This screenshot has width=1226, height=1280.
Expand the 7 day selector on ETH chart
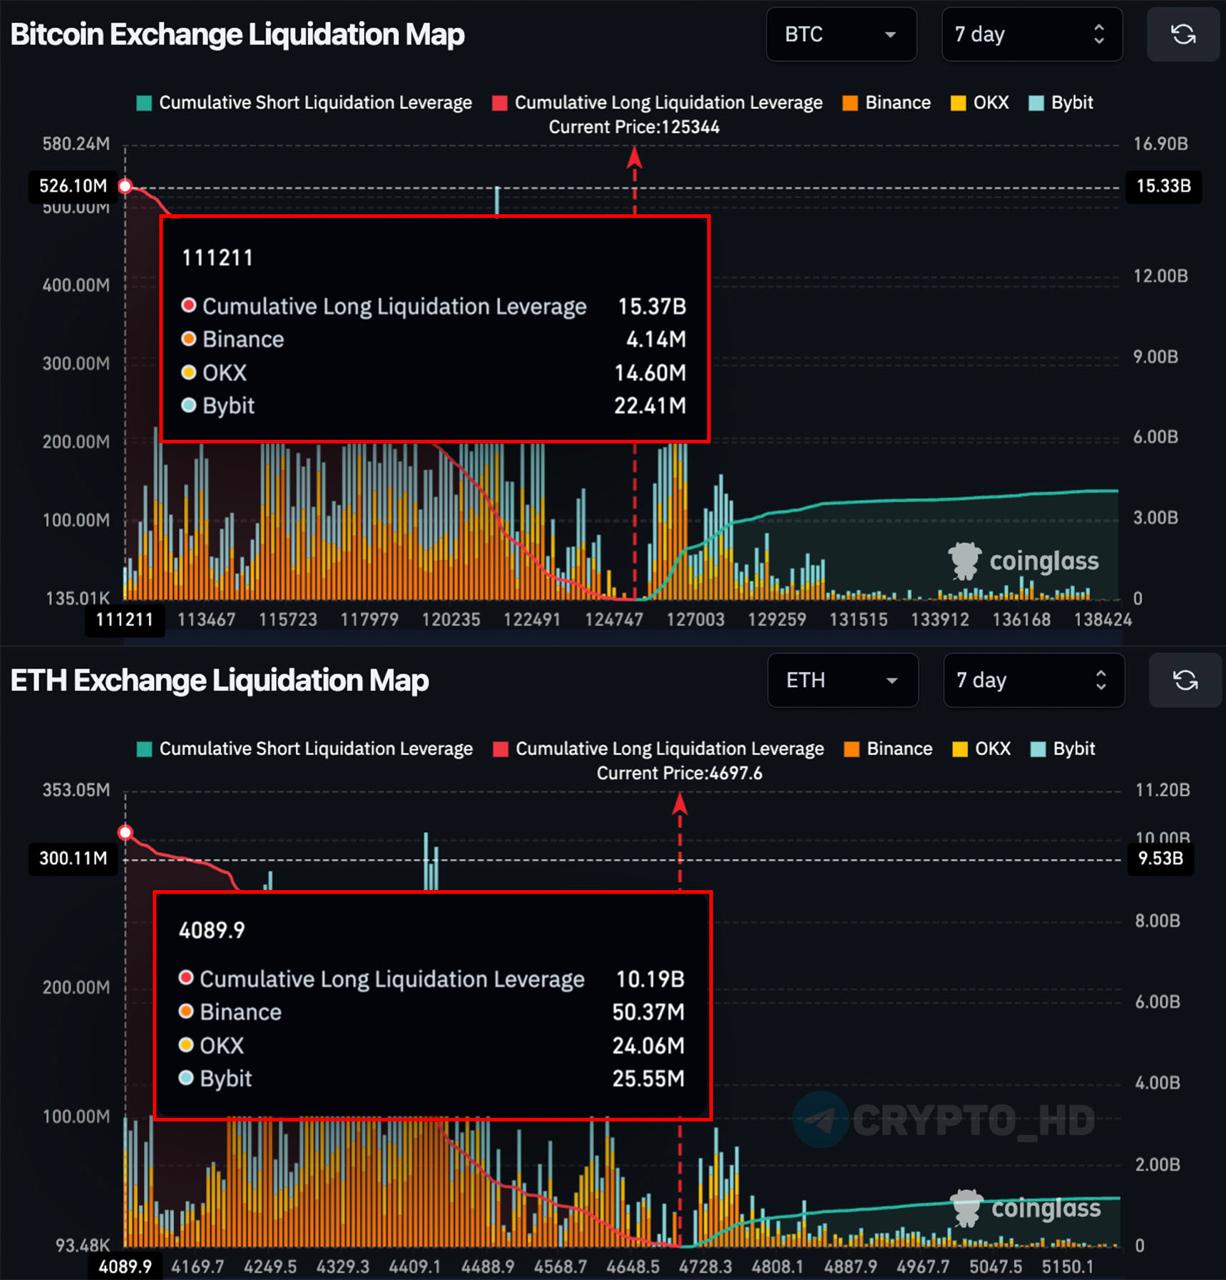tap(1033, 681)
